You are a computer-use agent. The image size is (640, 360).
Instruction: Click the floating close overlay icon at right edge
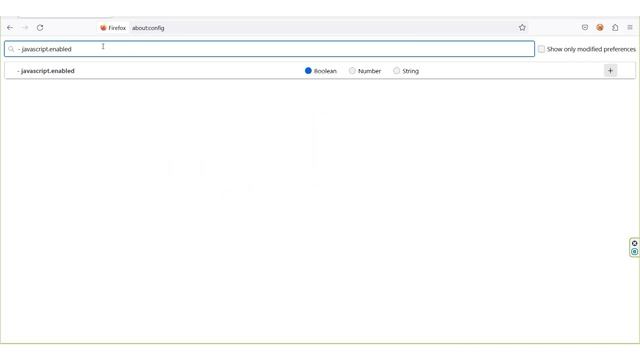click(x=634, y=243)
